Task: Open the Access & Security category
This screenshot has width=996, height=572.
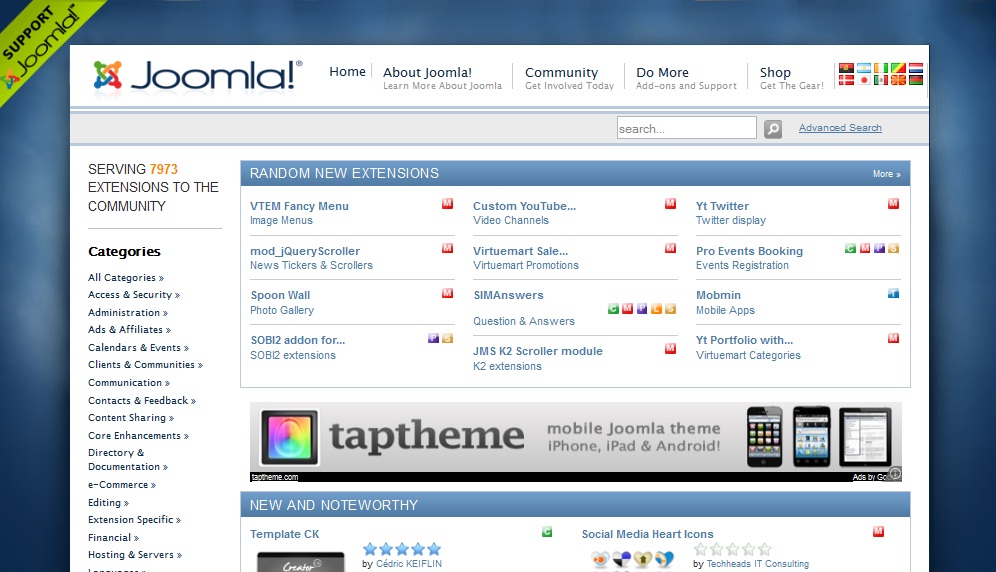Action: 134,295
